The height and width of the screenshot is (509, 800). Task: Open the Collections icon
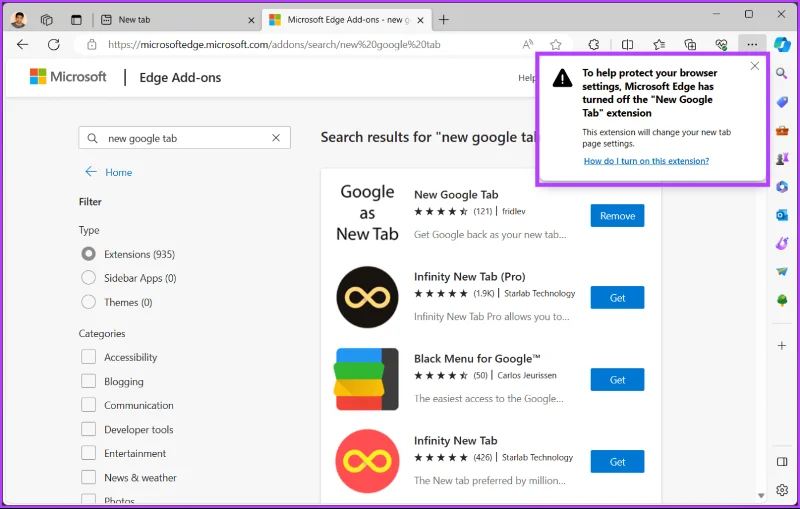click(x=690, y=44)
